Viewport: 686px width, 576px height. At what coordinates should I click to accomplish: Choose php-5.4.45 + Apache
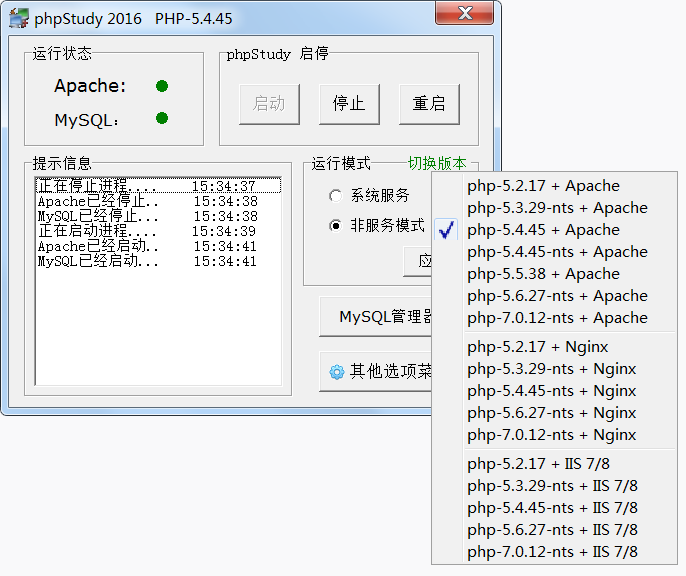[x=554, y=230]
